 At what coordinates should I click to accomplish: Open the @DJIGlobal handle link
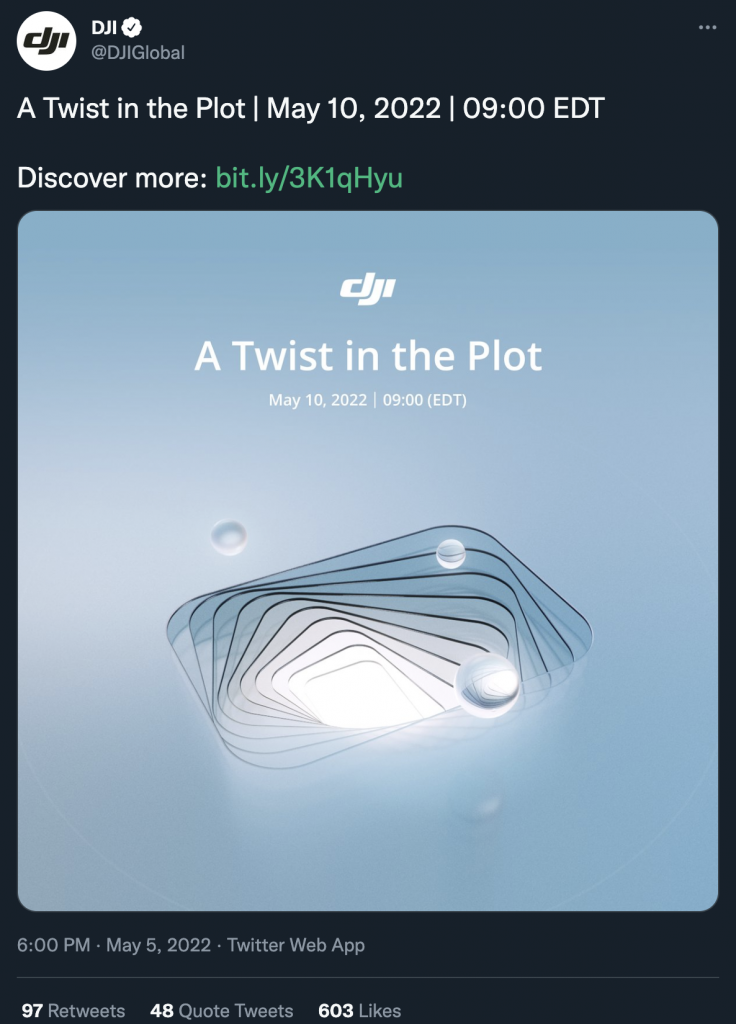point(138,52)
